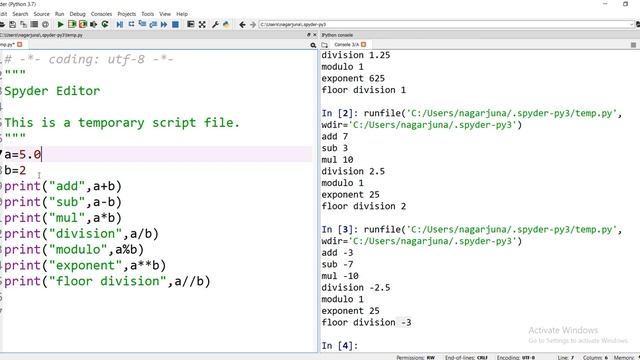
Task: Click 'mul -10' console output
Action: [340, 276]
